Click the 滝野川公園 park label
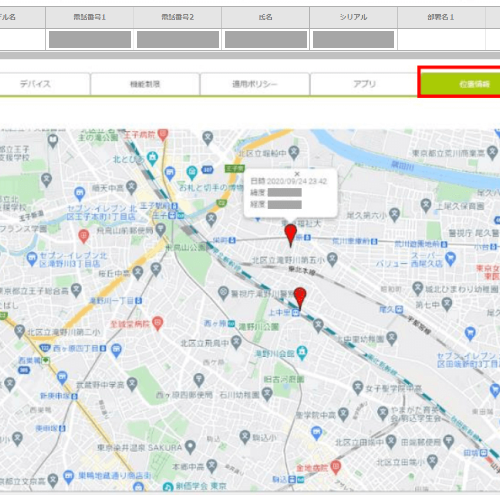The height and width of the screenshot is (495, 500). tap(259, 326)
